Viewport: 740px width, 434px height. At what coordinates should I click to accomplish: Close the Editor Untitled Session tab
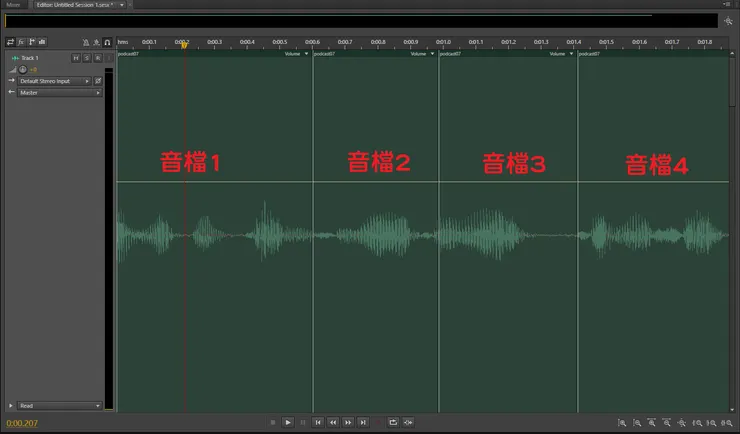(130, 5)
